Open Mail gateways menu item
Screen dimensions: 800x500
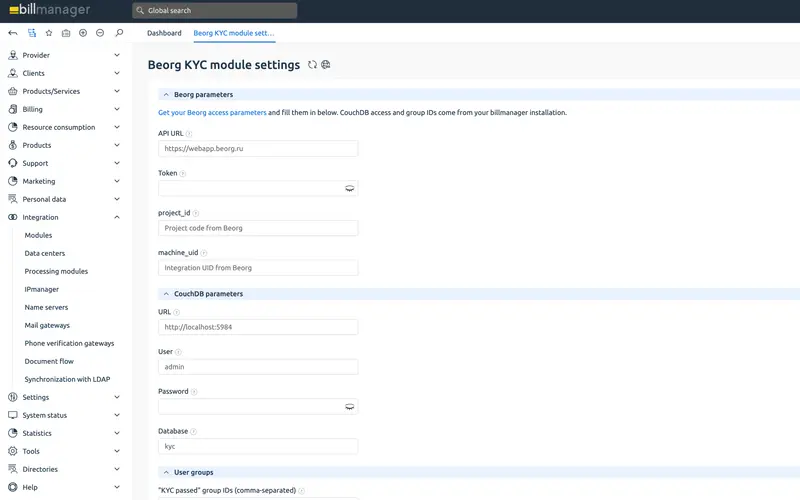(47, 325)
